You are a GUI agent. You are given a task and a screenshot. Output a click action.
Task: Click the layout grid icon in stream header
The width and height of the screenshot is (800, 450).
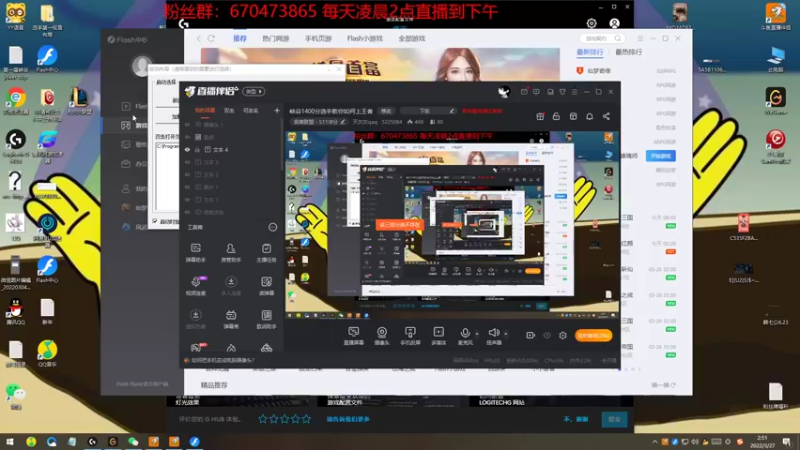point(573,116)
